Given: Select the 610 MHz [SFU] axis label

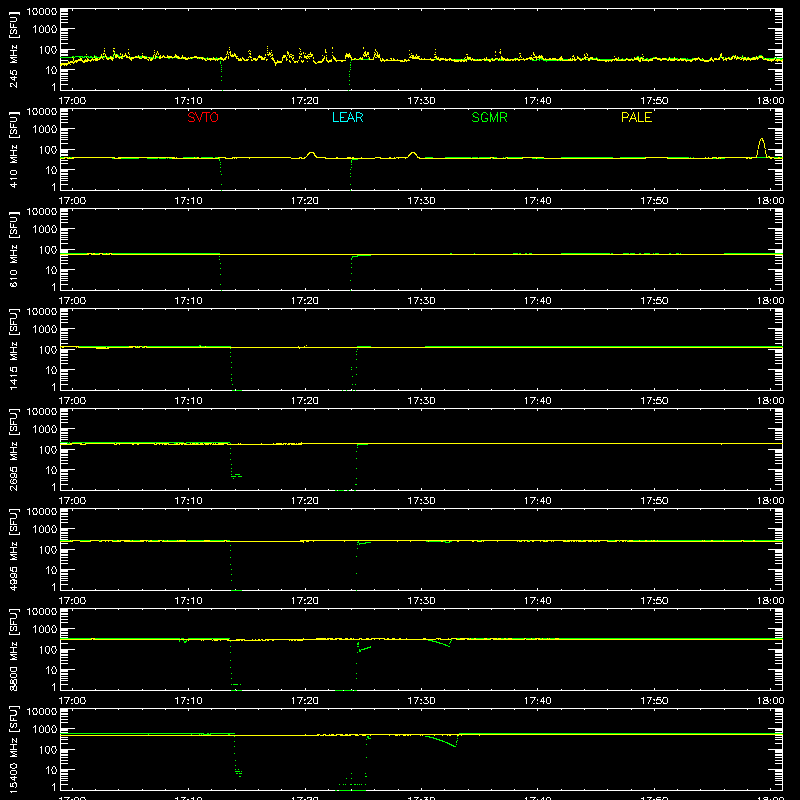Looking at the screenshot, I should point(13,249).
